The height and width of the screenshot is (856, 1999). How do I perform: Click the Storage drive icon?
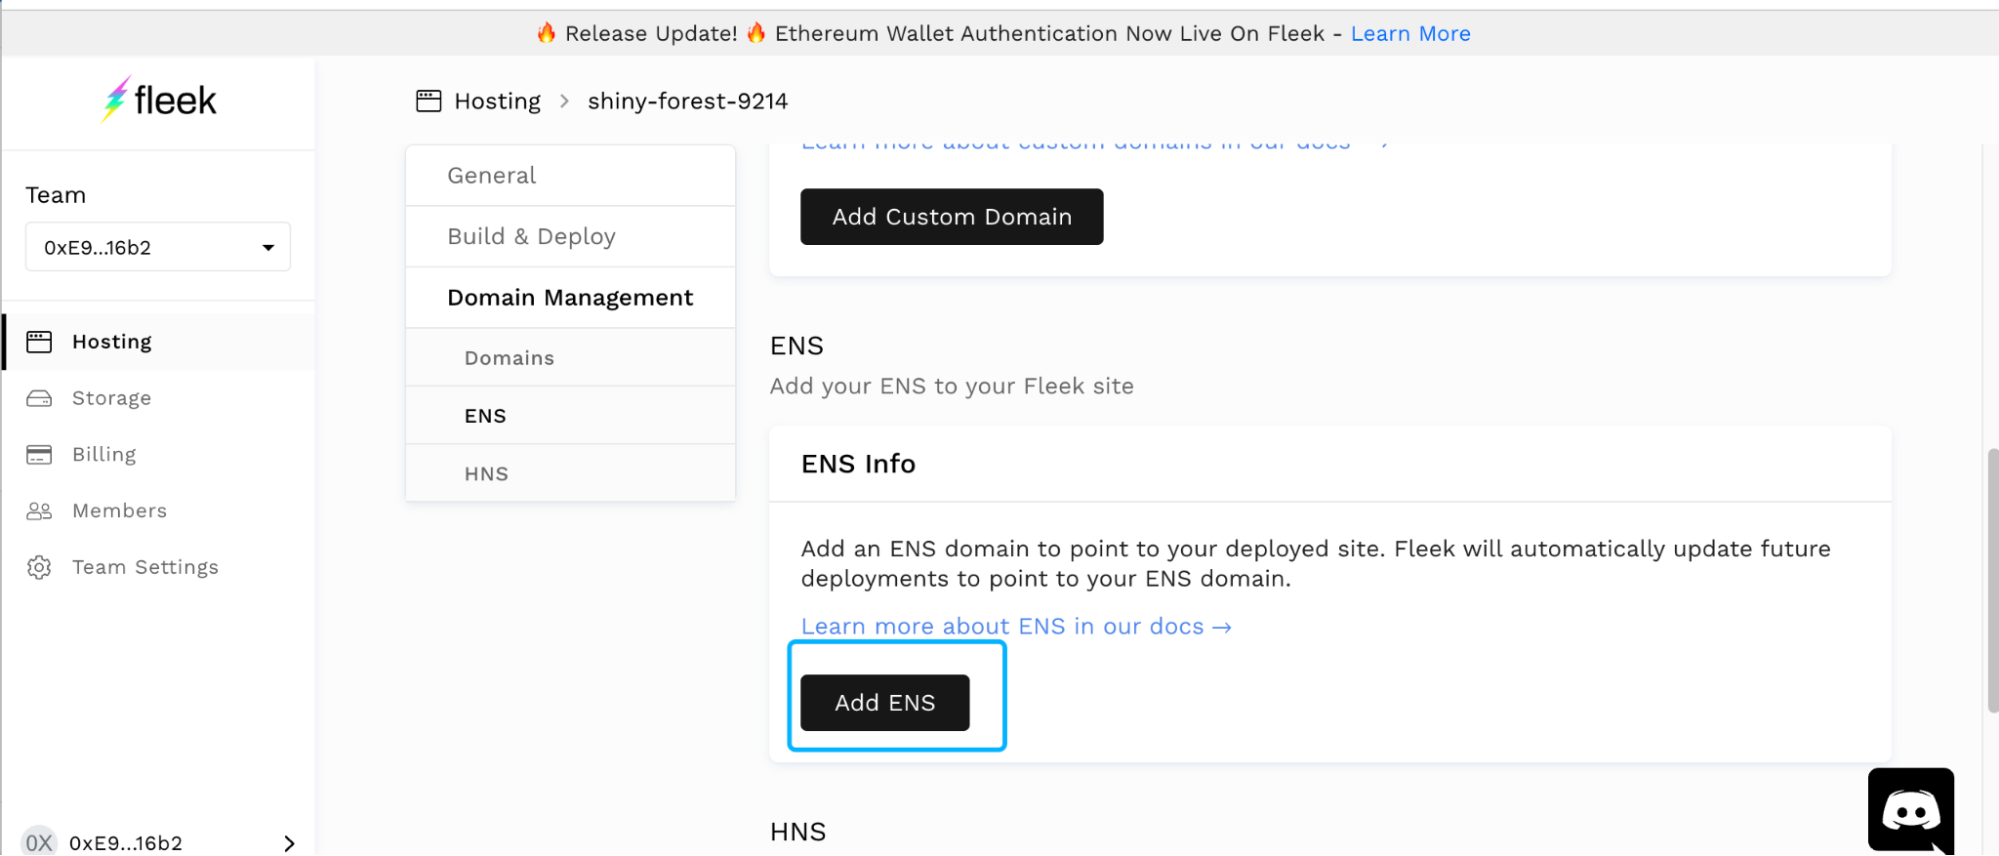pos(39,398)
